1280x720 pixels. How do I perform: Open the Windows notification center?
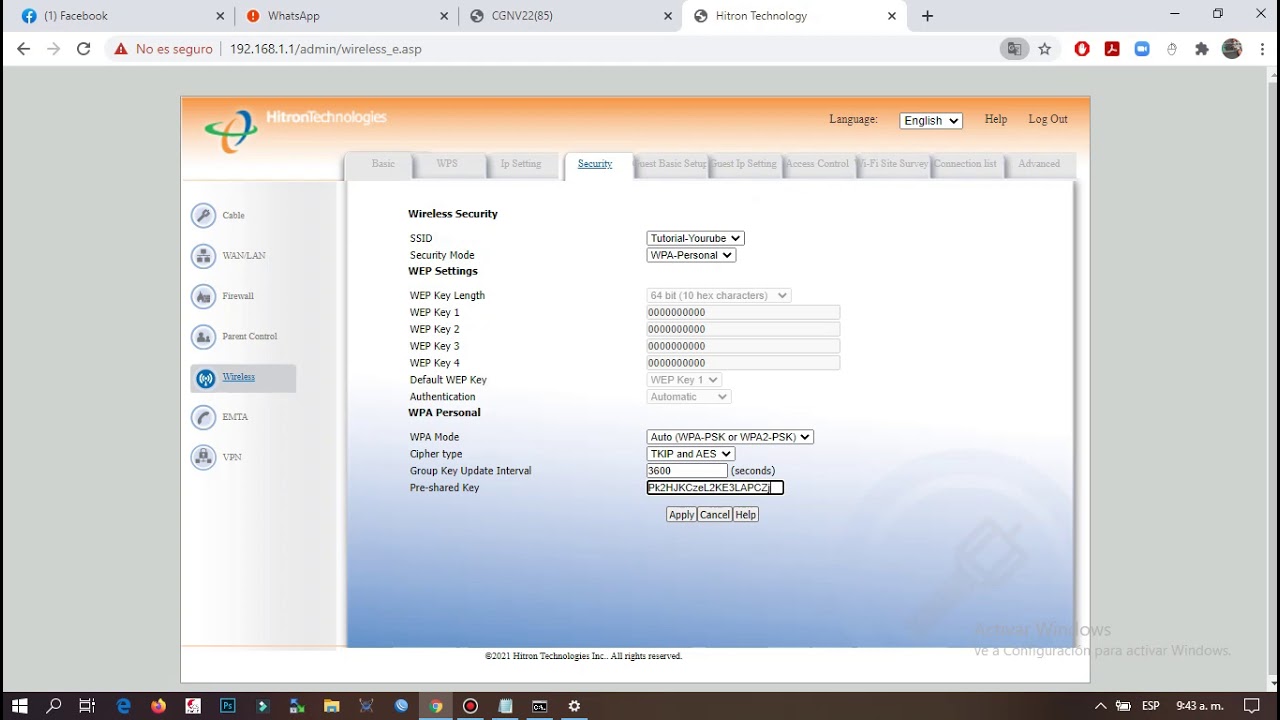(1252, 706)
